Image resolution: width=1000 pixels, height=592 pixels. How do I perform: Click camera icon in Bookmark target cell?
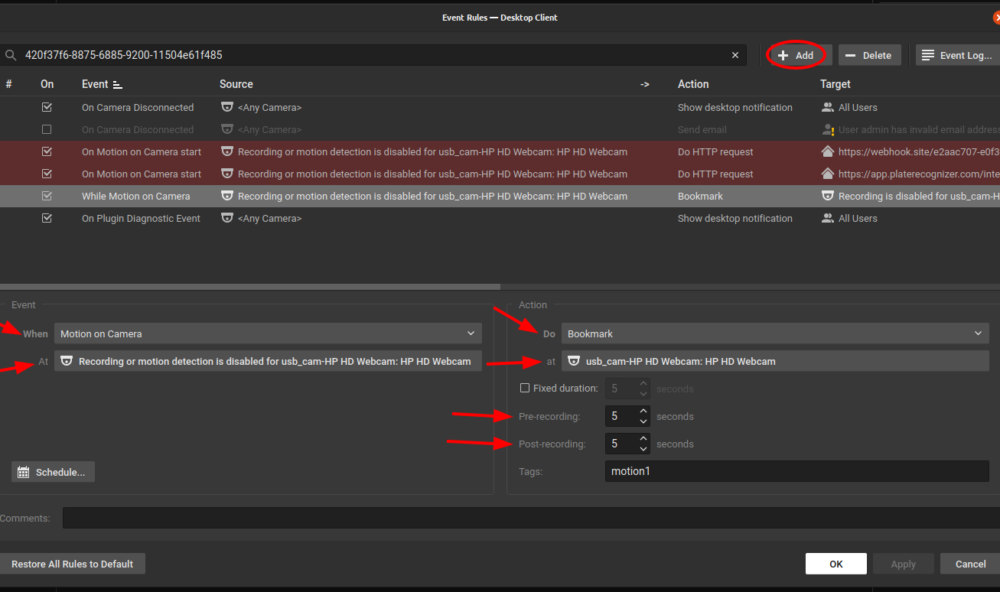827,196
